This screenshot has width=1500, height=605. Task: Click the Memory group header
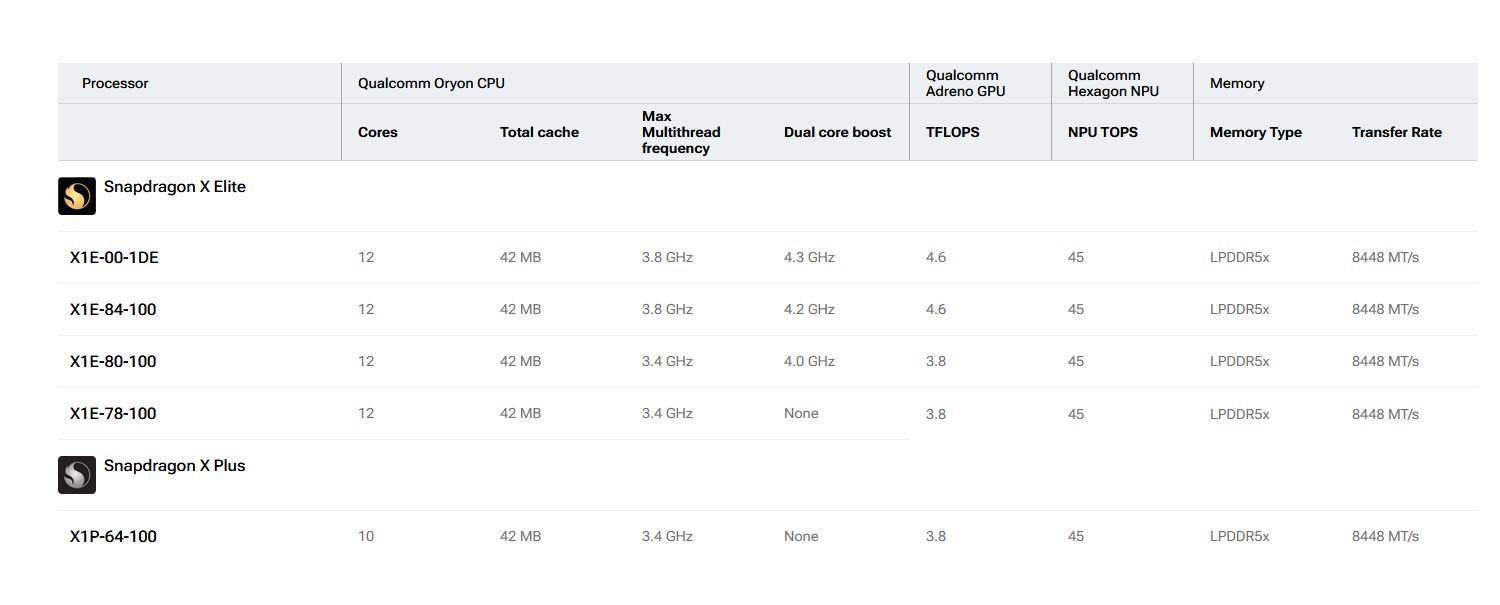(1237, 84)
